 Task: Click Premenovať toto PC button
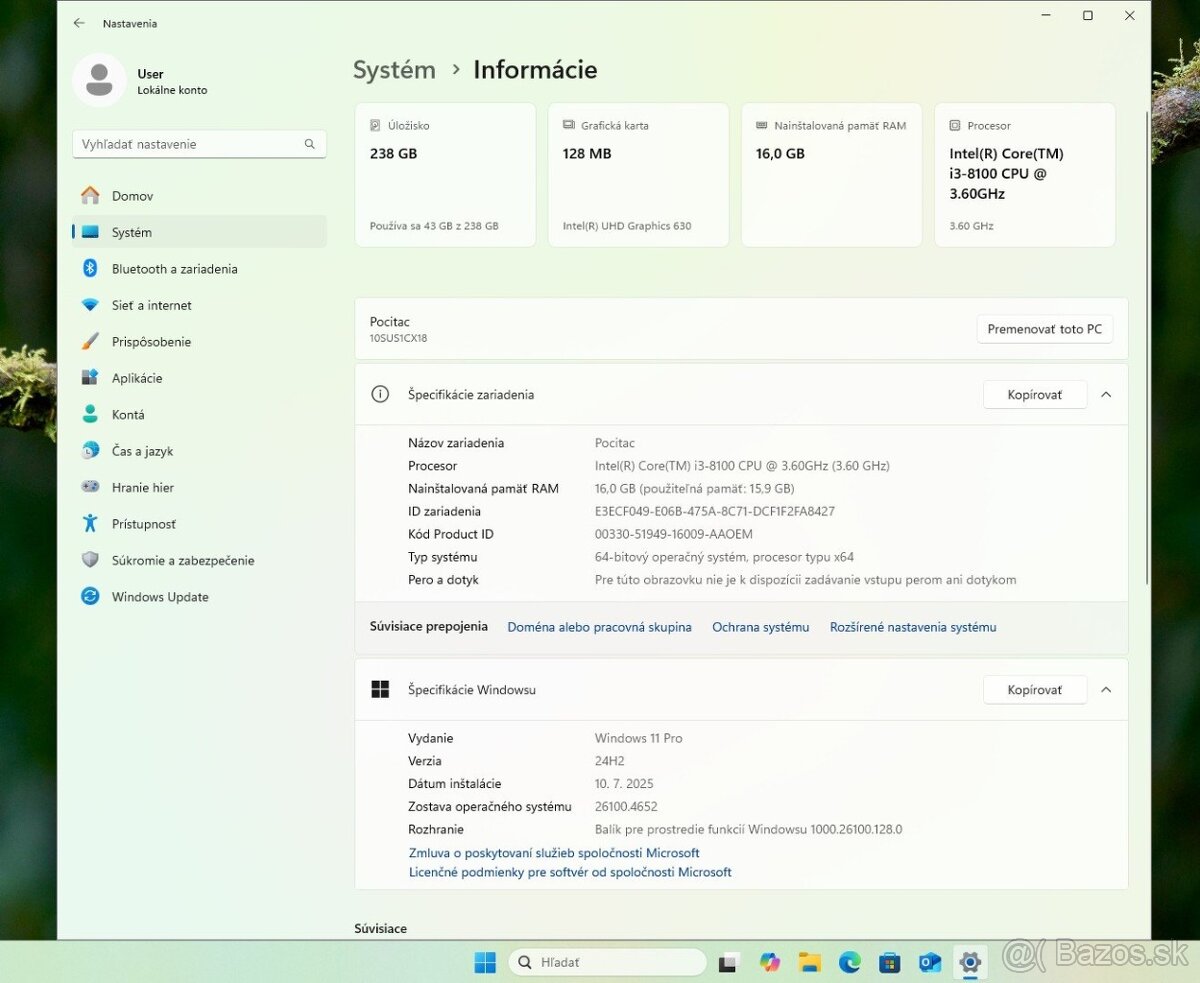tap(1044, 329)
